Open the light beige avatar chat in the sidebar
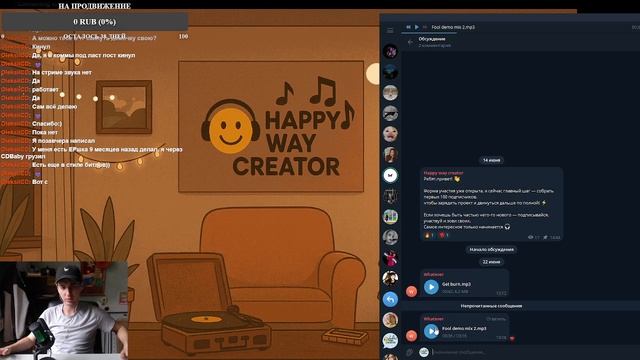 pos(390,93)
